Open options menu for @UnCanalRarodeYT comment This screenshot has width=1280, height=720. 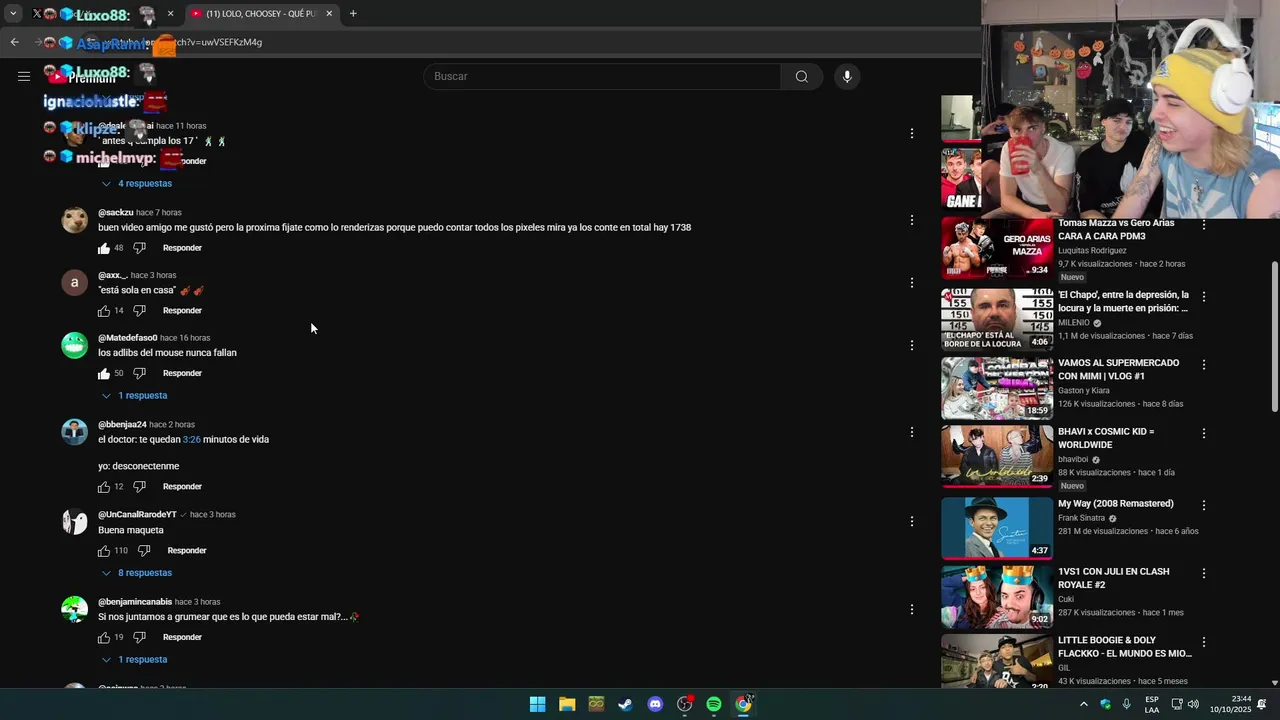[911, 521]
